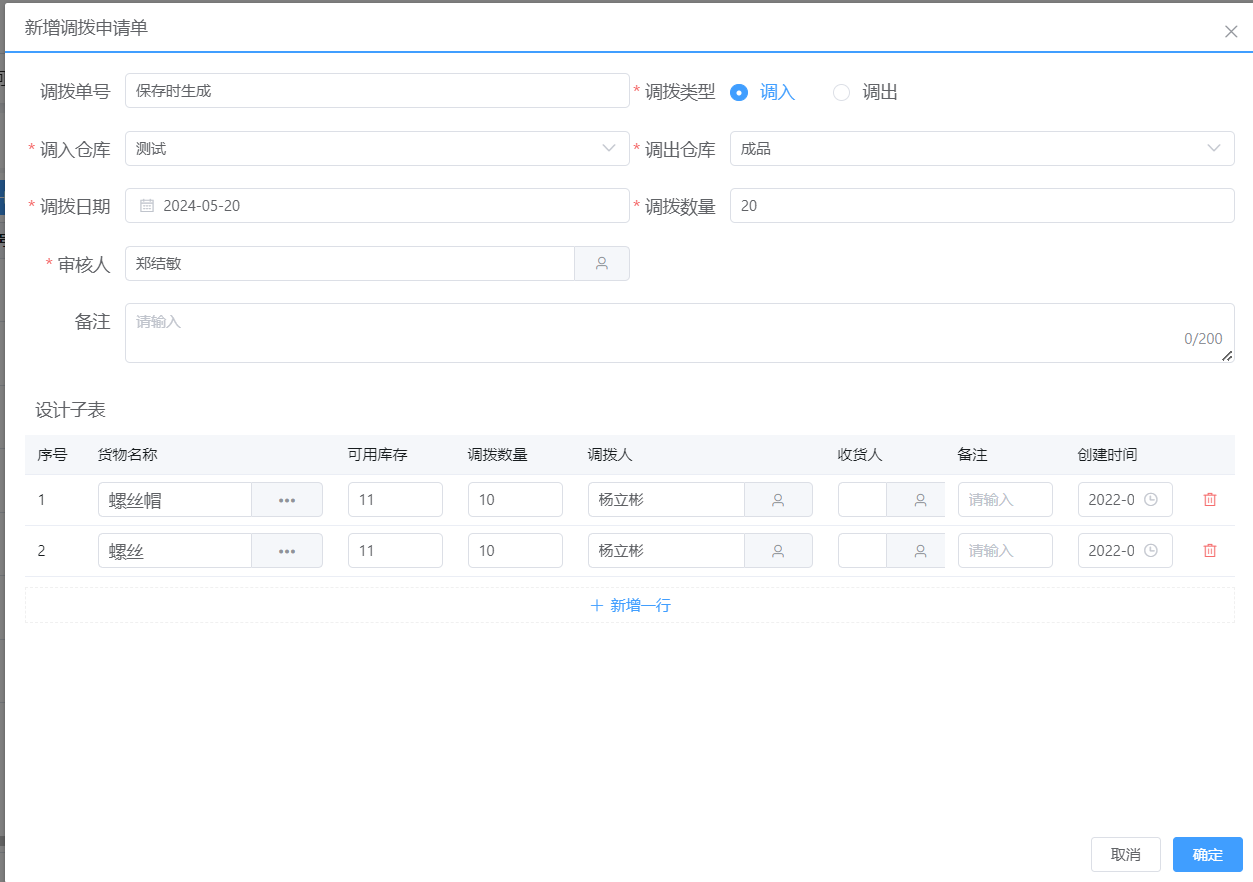The height and width of the screenshot is (882, 1253).
Task: Click the 调拨数量 field showing 20
Action: click(x=982, y=206)
